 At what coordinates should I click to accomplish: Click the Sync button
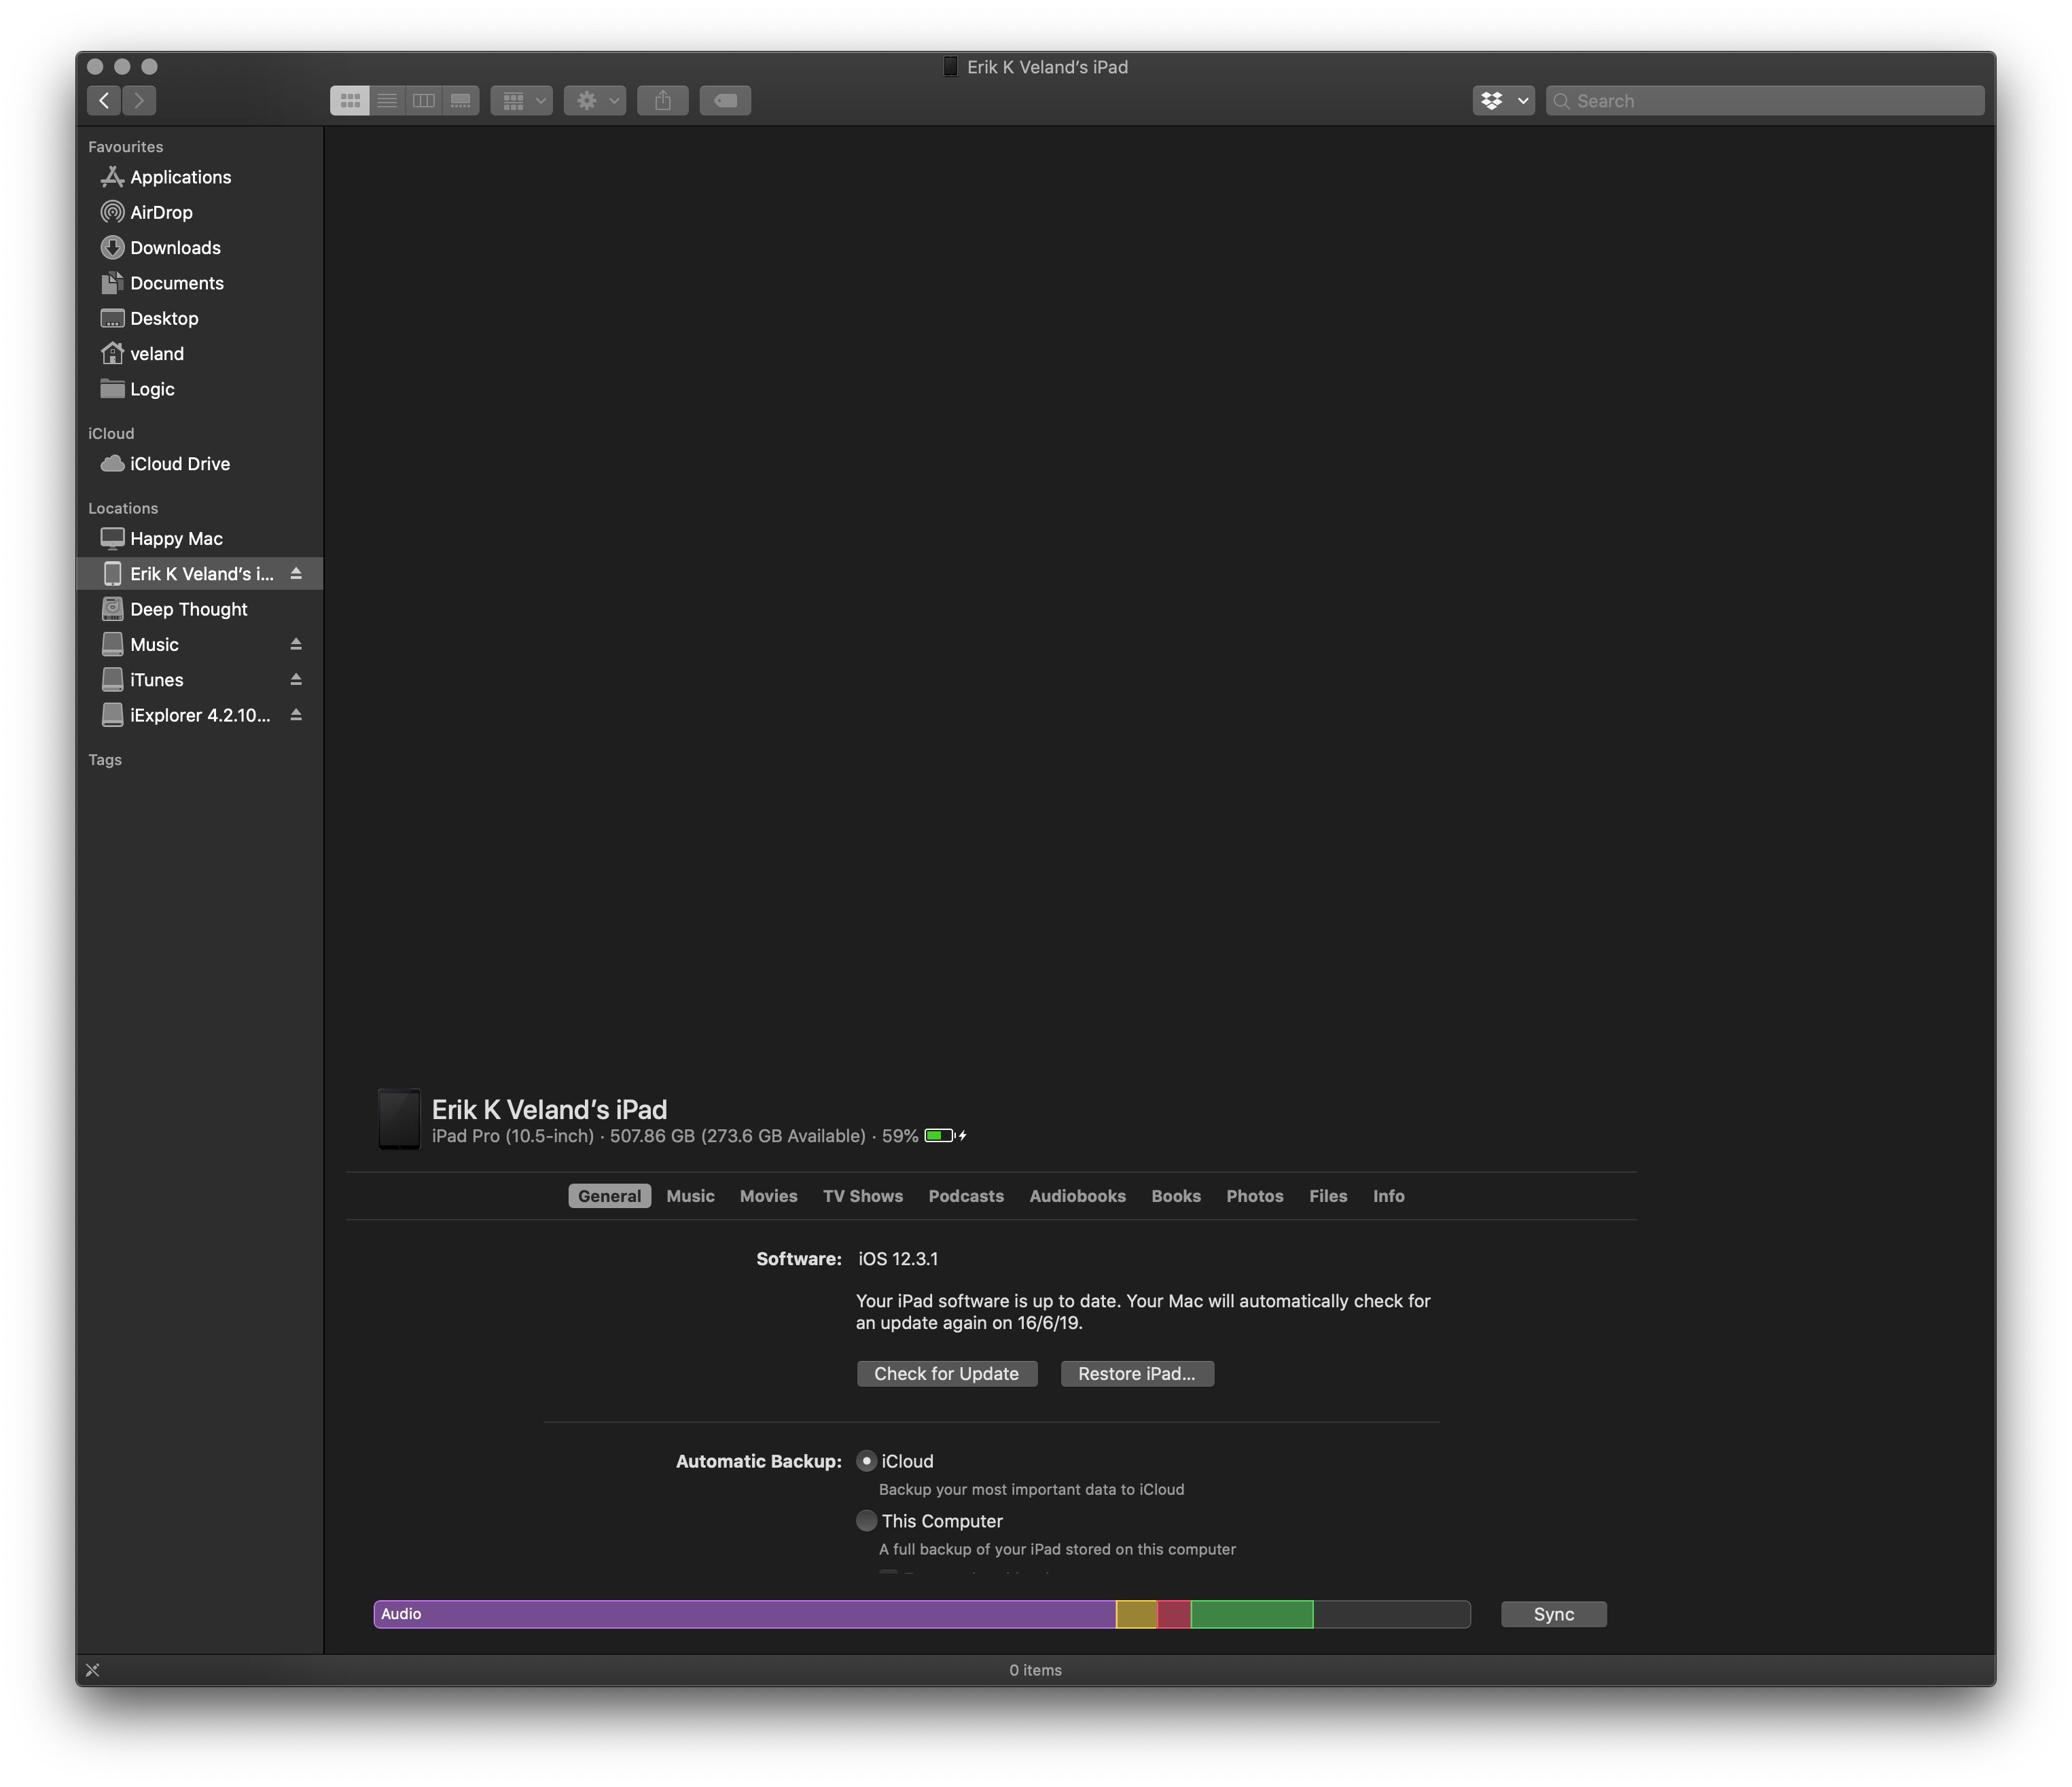click(1554, 1614)
